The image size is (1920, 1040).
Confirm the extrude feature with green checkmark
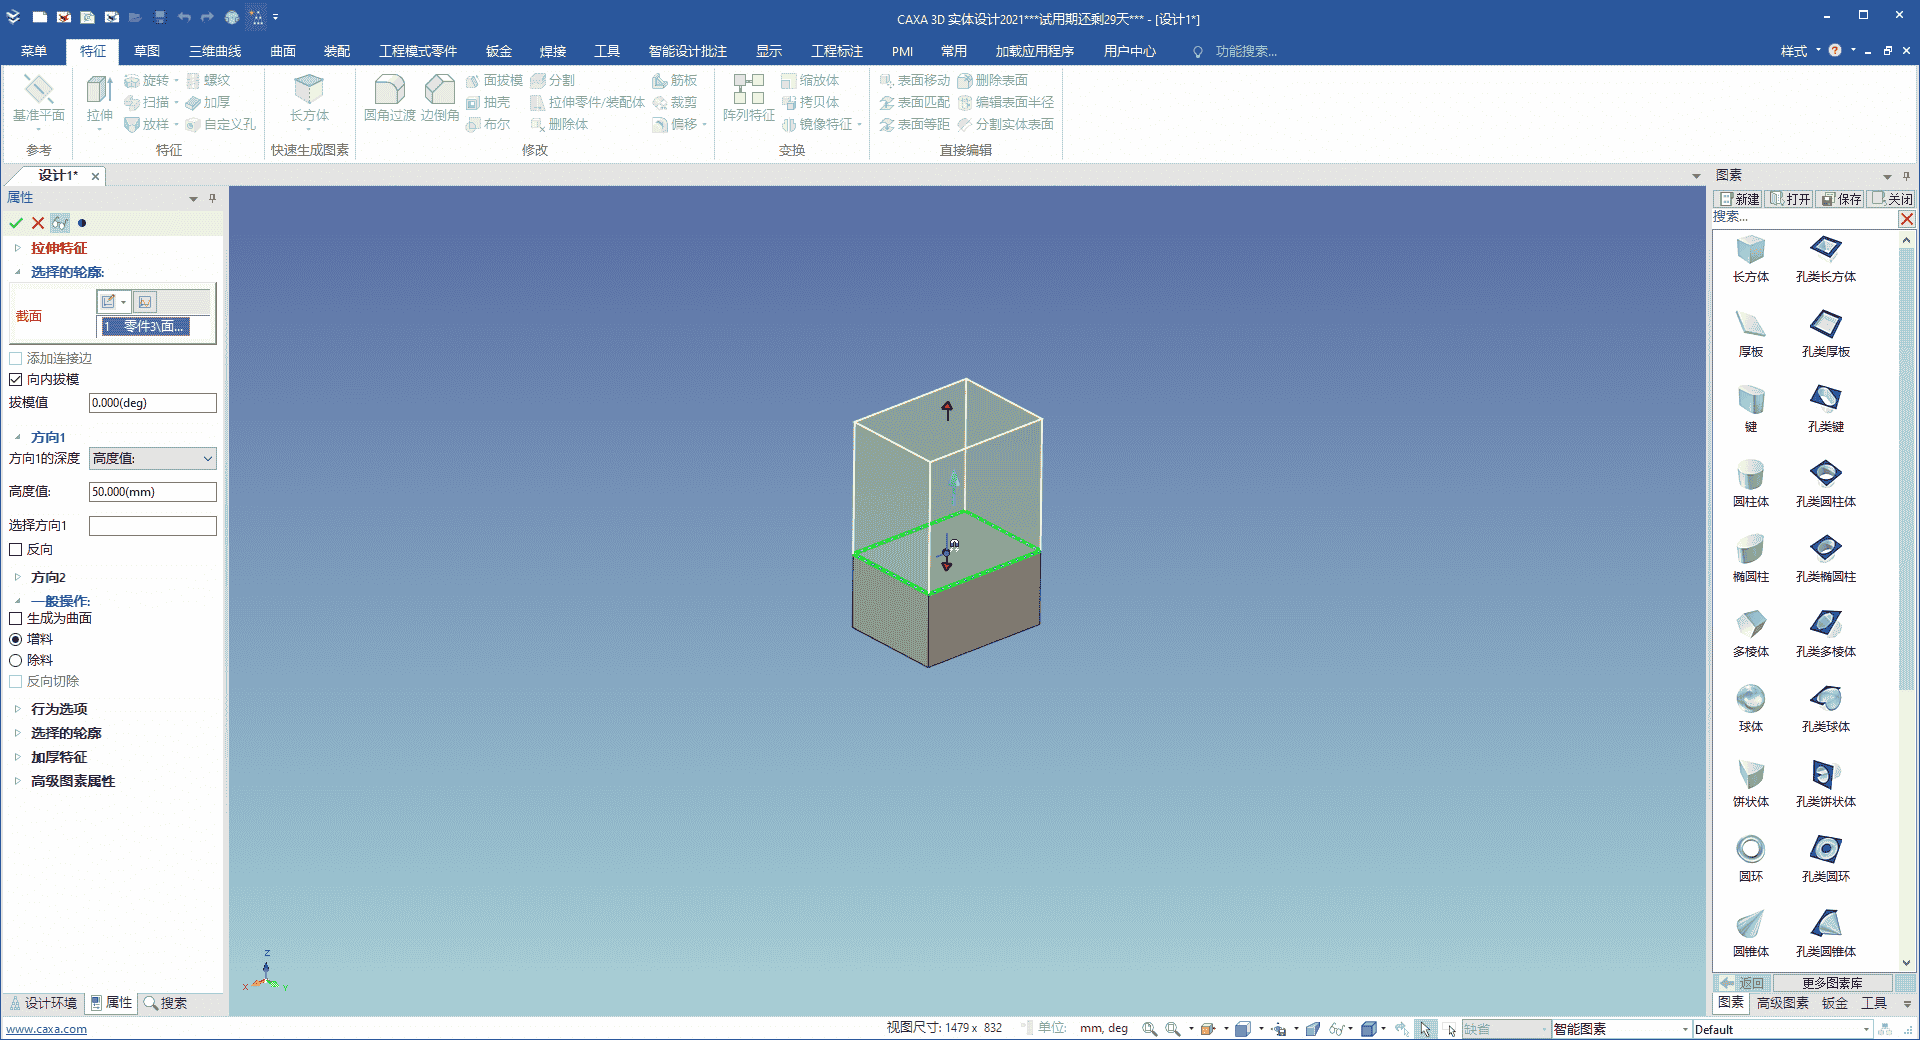(x=15, y=223)
